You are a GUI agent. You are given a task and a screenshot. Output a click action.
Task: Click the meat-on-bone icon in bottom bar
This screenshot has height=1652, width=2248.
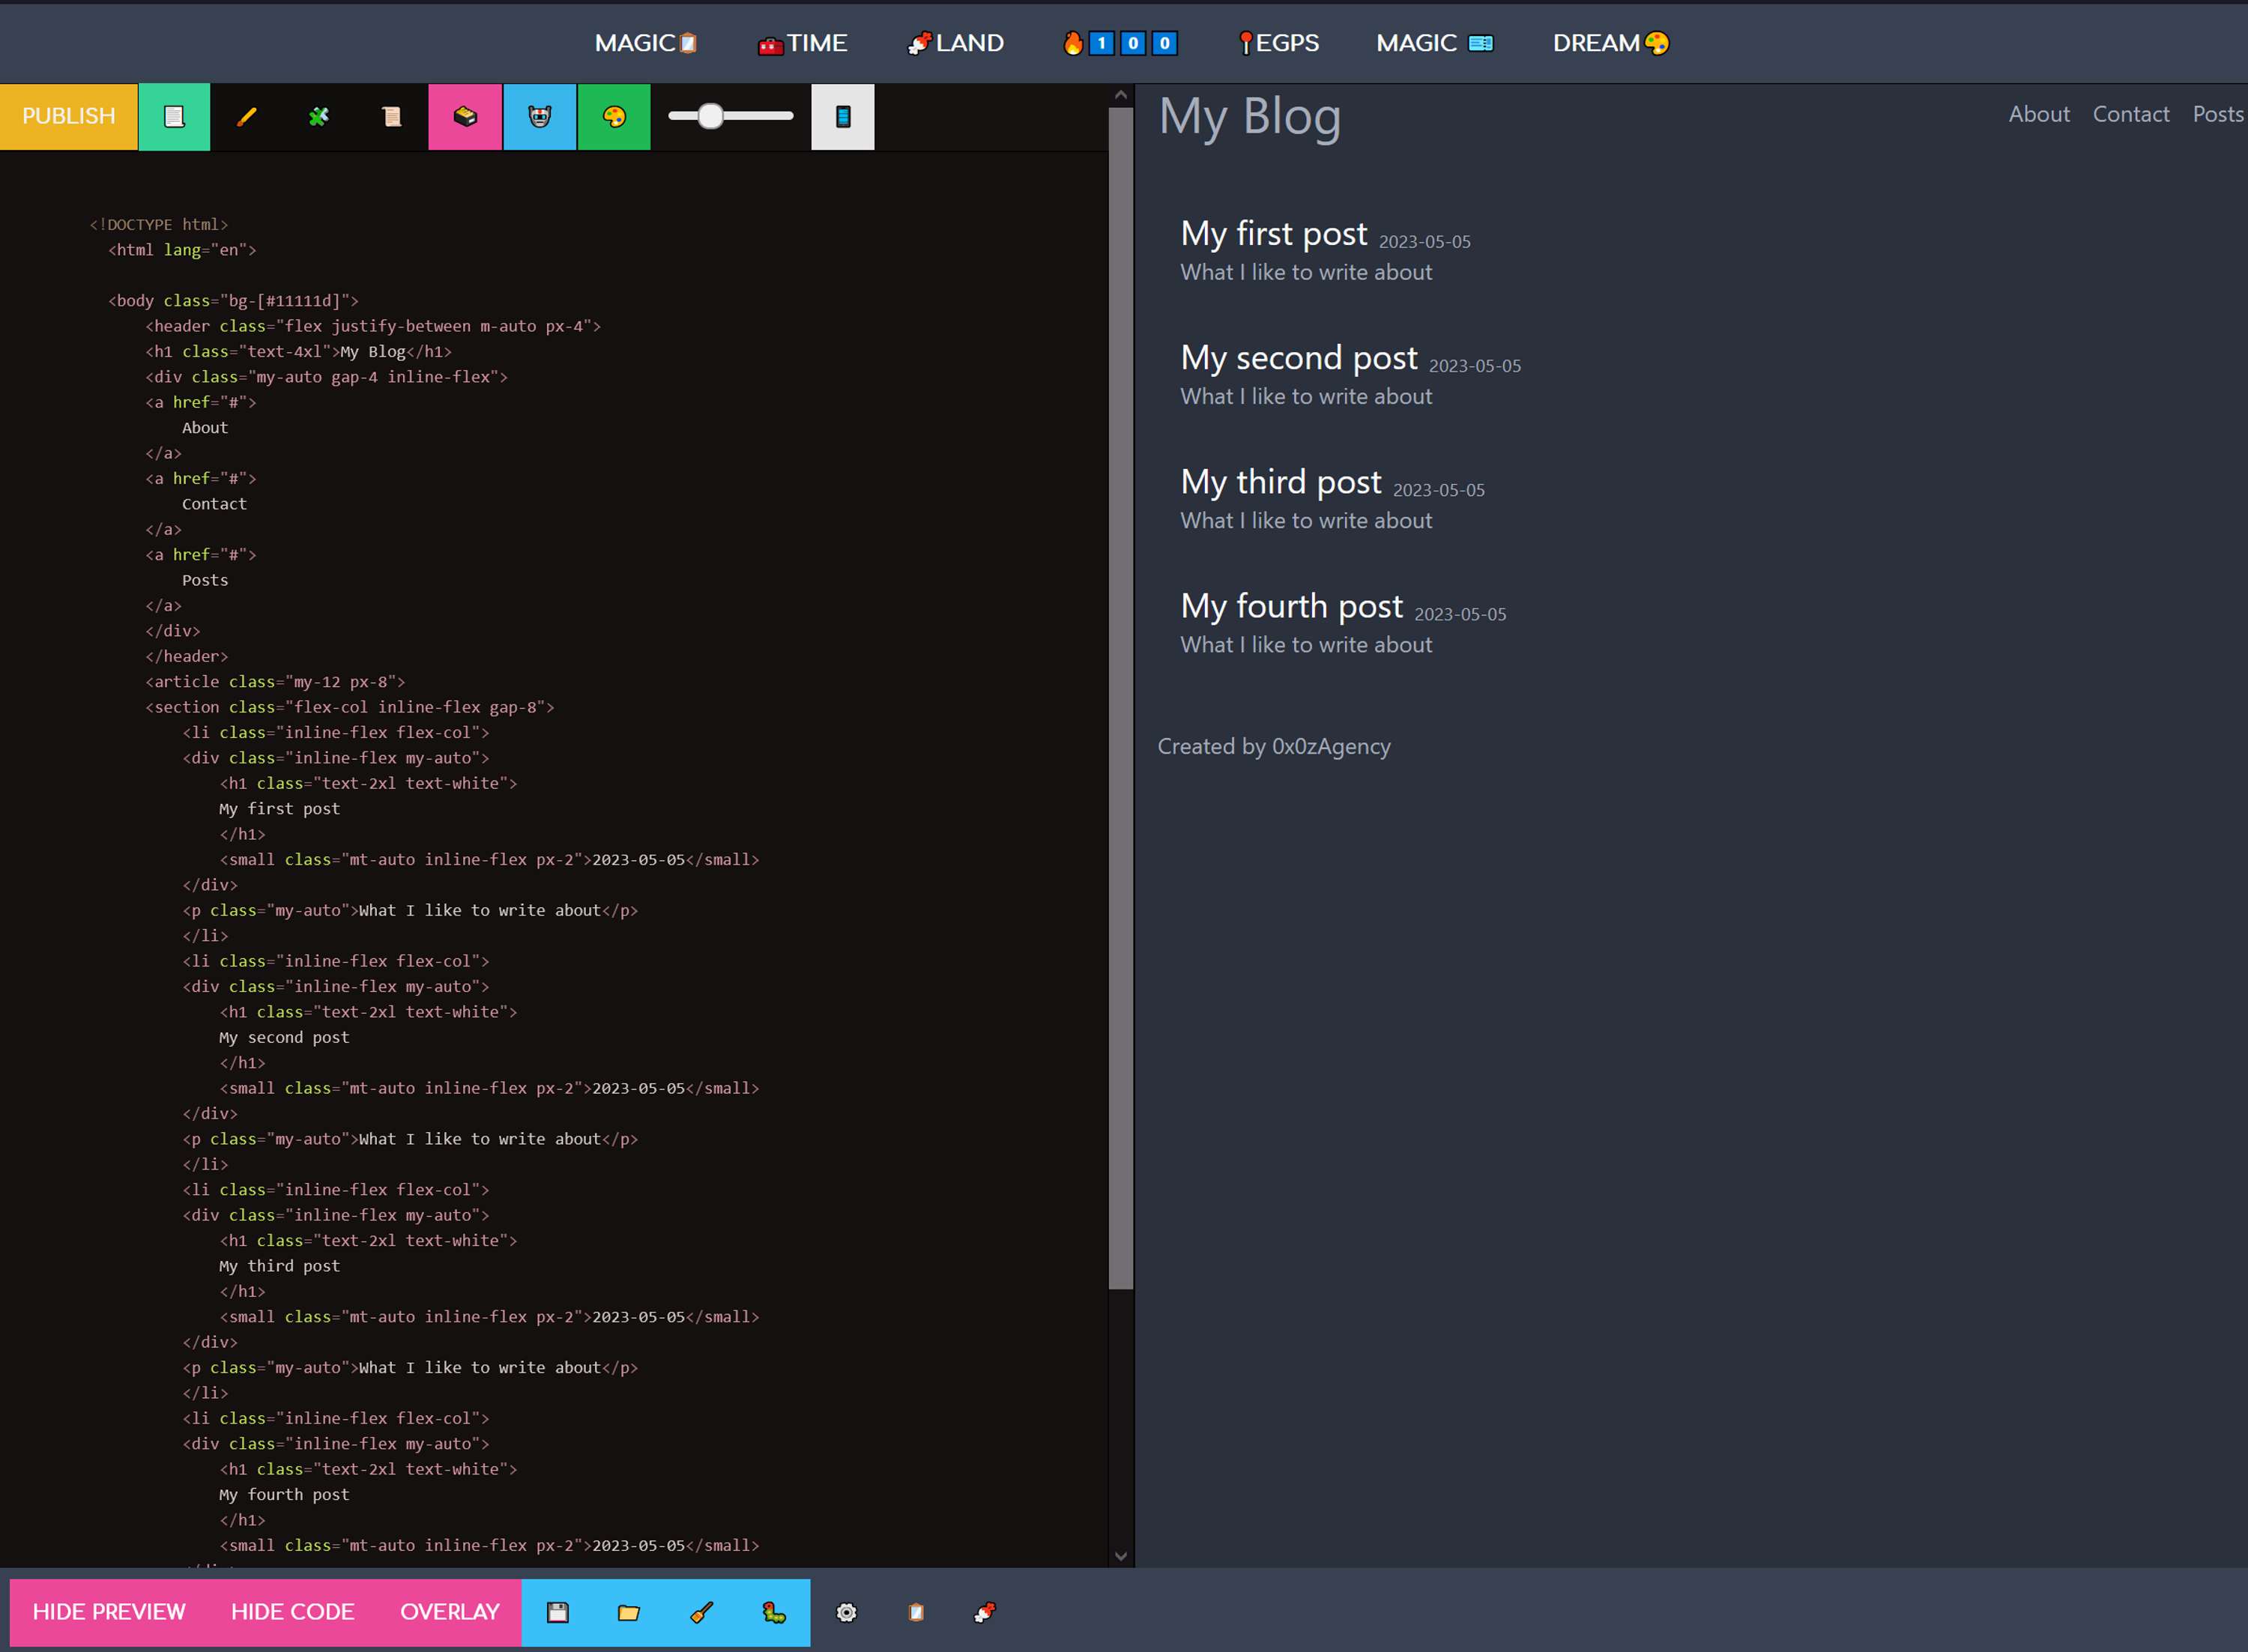point(985,1612)
